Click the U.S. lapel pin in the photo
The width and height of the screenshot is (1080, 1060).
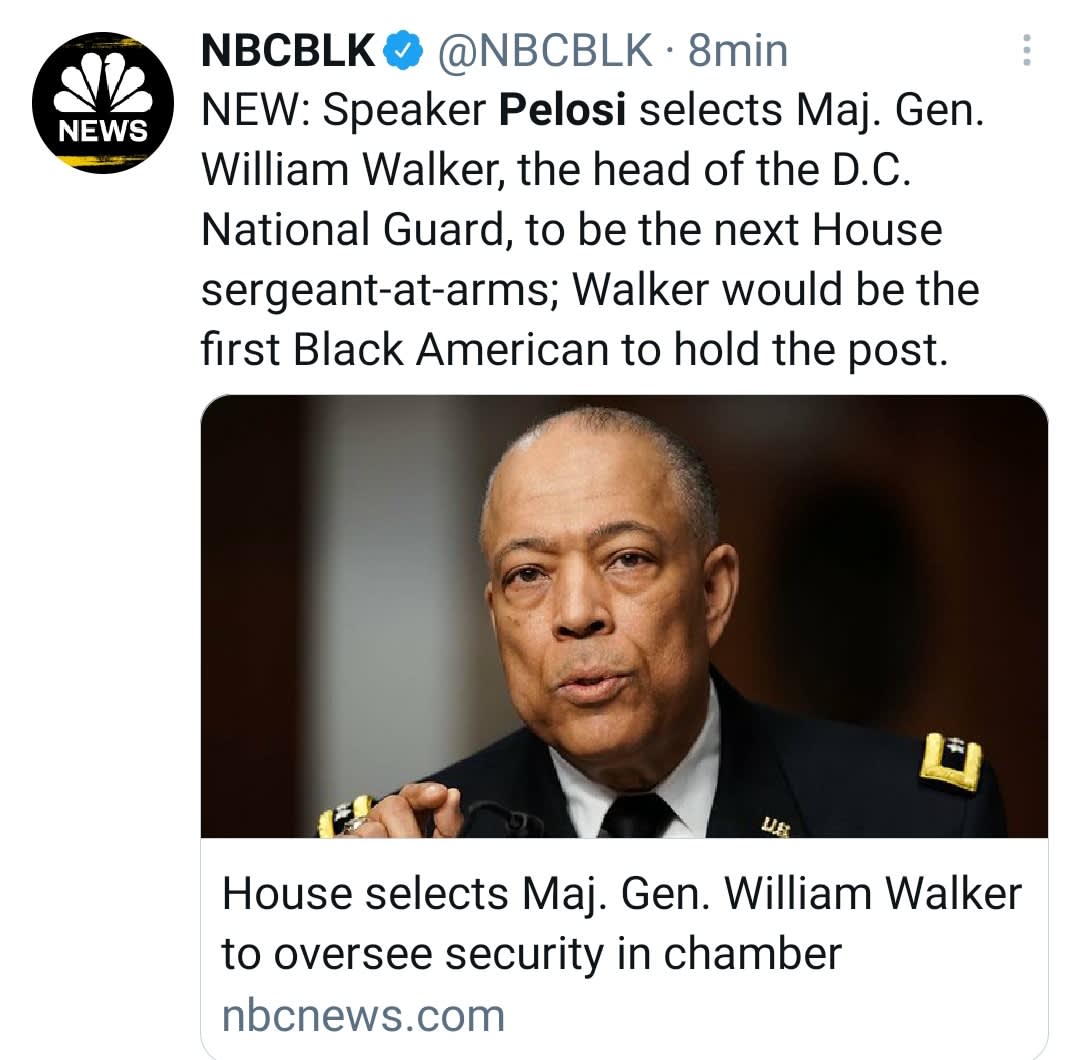(772, 824)
